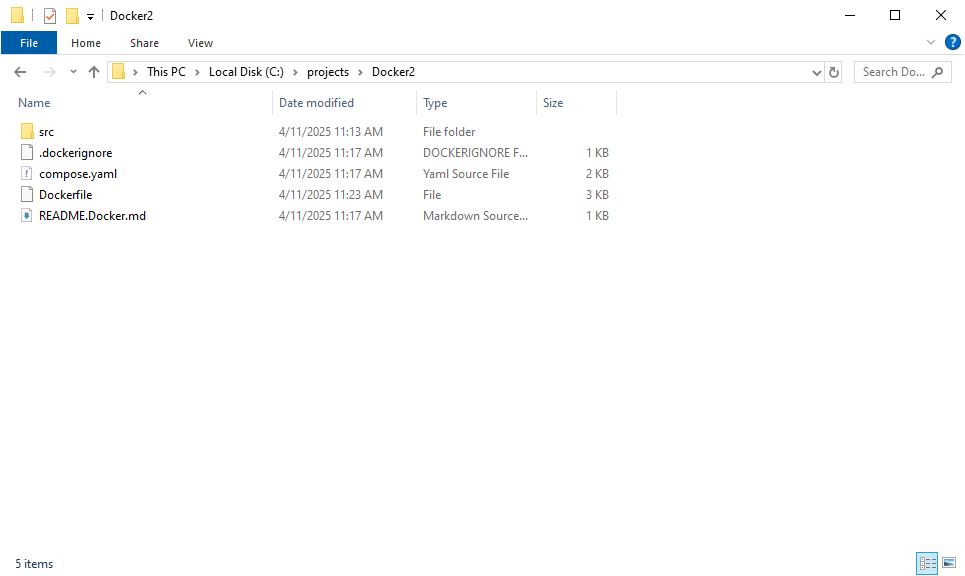Open the File ribbon tab

click(x=29, y=43)
